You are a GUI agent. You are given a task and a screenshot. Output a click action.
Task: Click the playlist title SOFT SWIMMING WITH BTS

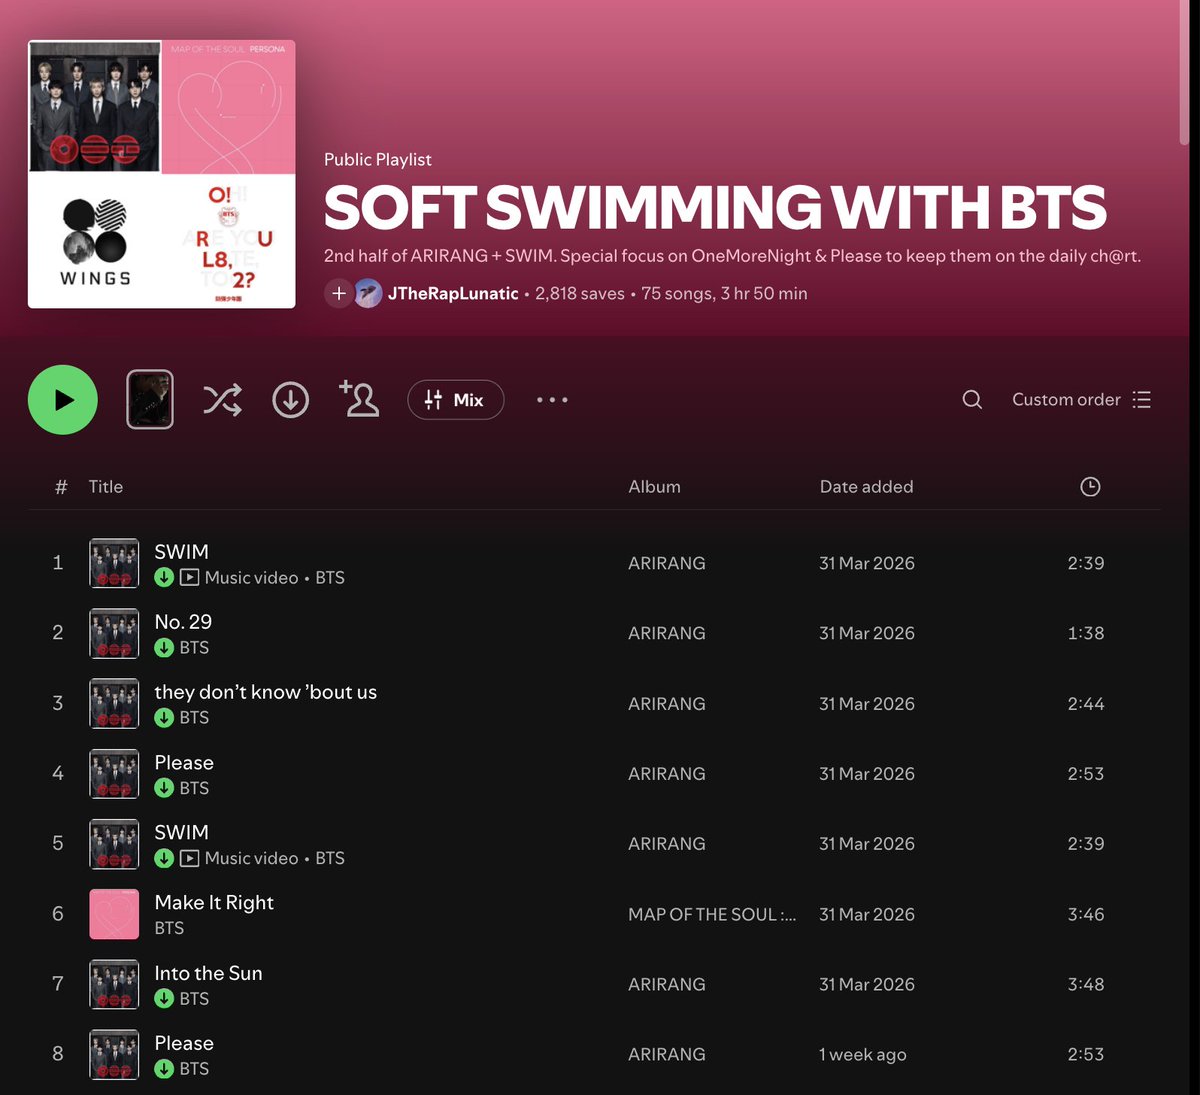pos(715,208)
